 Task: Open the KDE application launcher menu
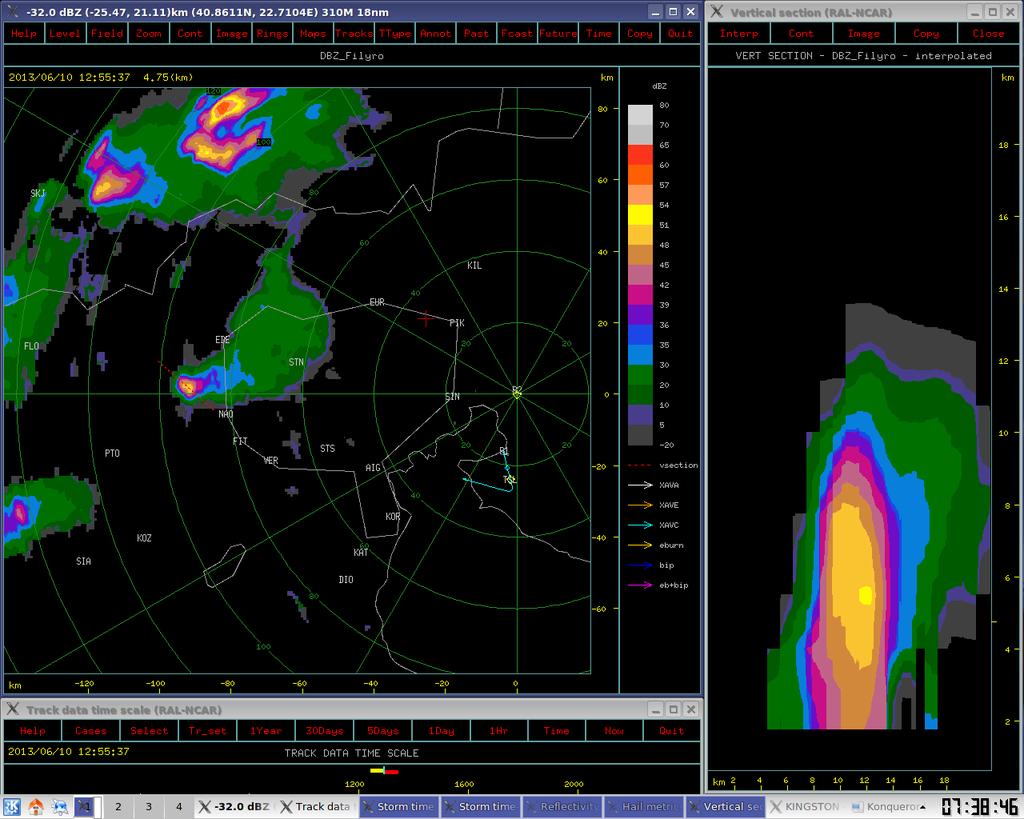tap(12, 807)
